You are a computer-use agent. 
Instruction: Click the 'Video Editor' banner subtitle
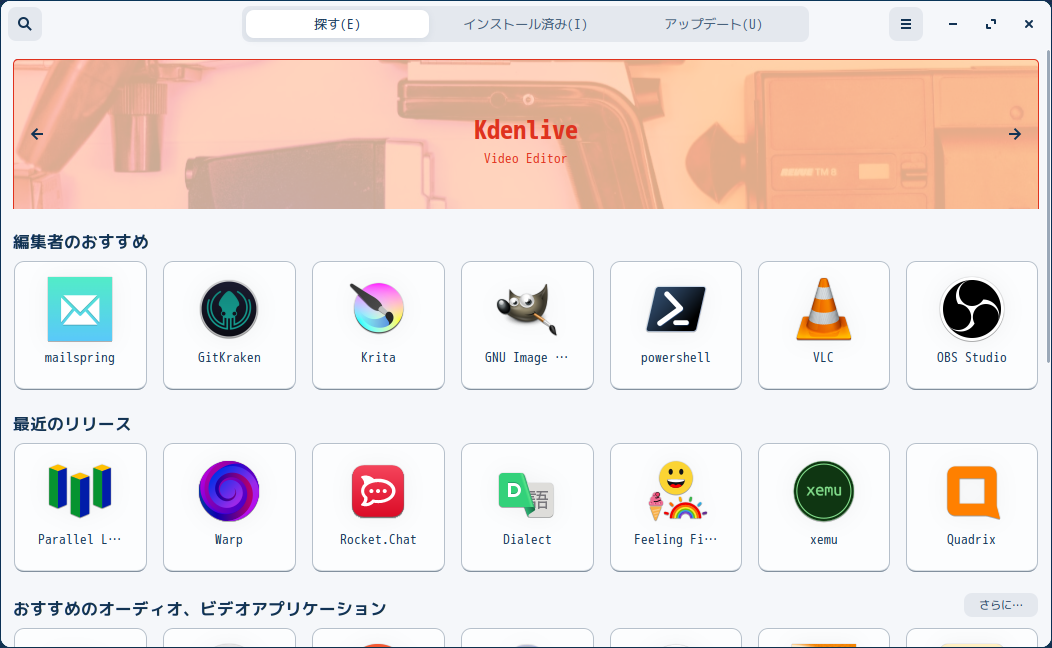coord(526,159)
